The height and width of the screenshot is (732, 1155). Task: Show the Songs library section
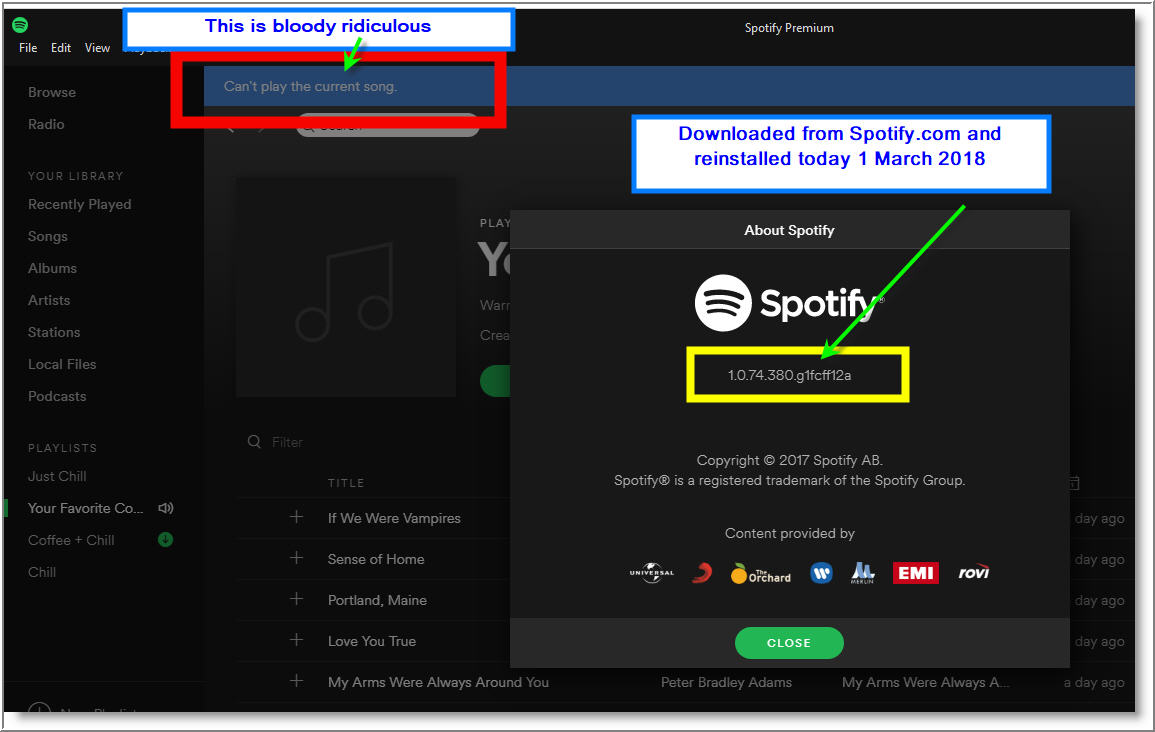tap(48, 236)
